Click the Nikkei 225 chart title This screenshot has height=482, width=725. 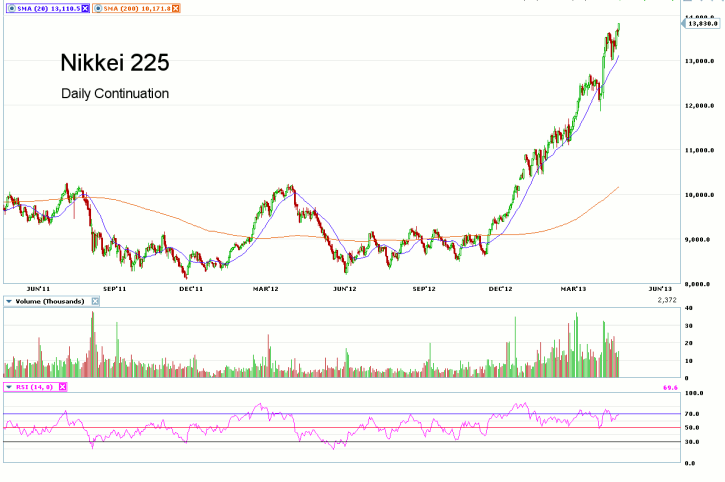point(115,63)
